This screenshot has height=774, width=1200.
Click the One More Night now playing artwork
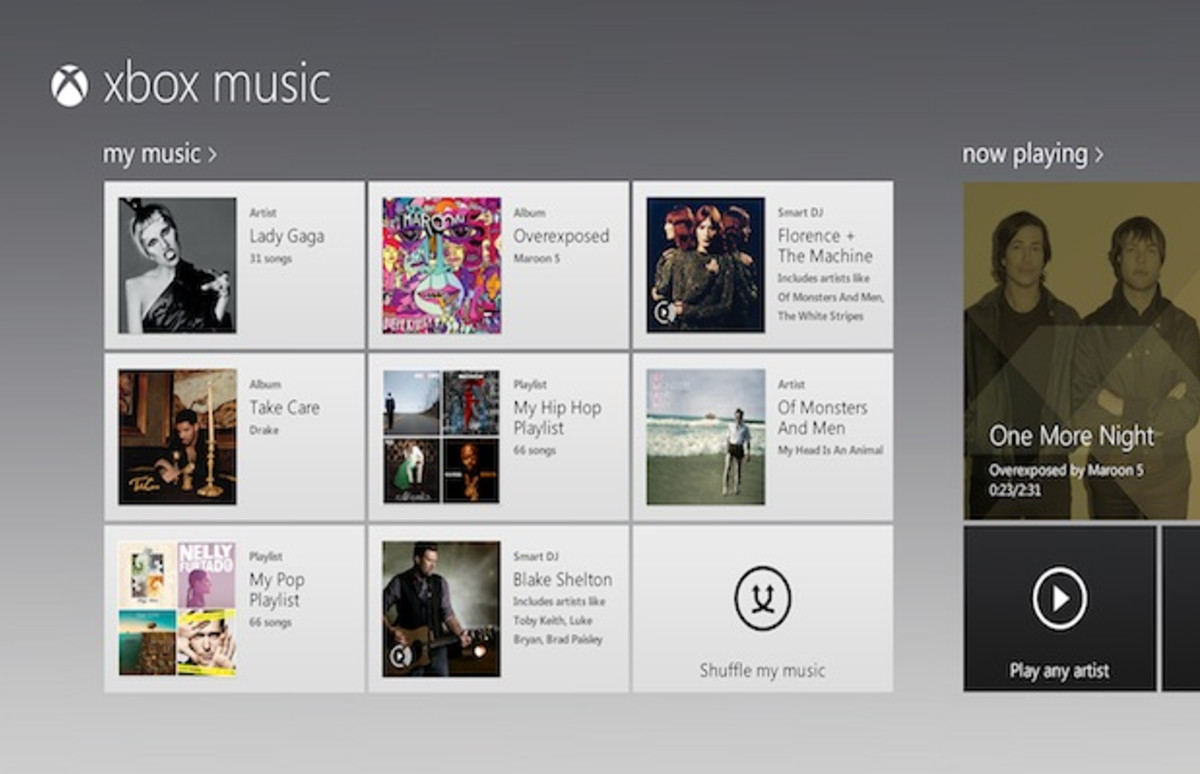pyautogui.click(x=1082, y=350)
